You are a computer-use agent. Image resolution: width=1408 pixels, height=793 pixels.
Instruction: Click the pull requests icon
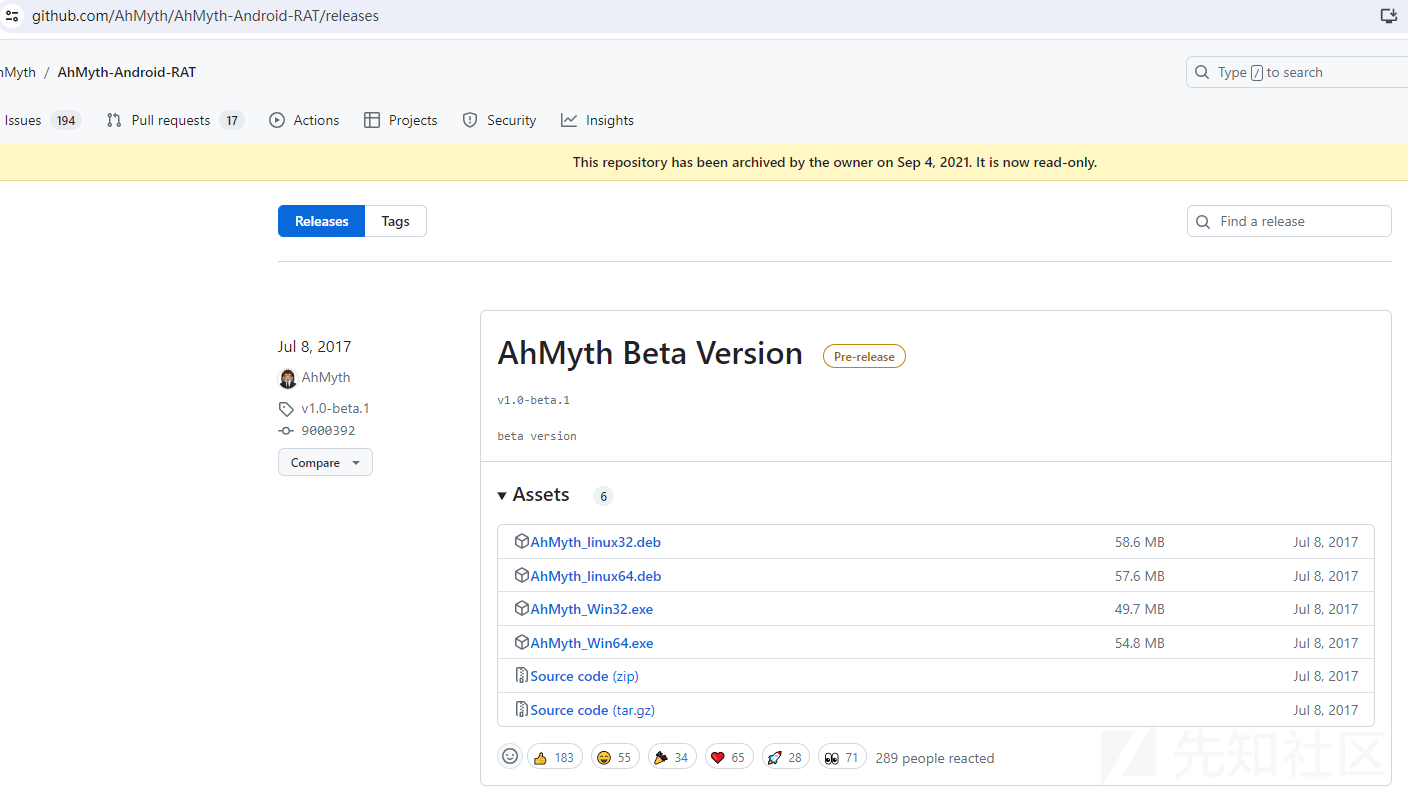114,120
